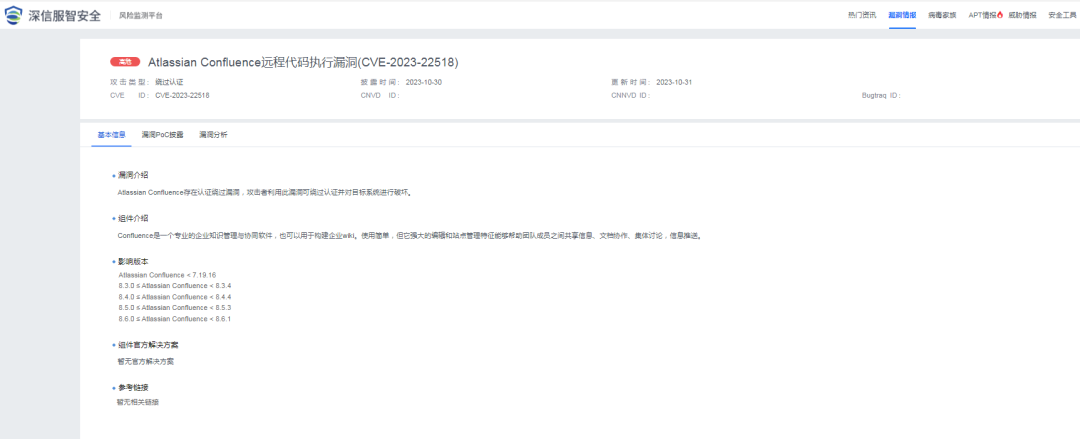This screenshot has height=439, width=1080.
Task: Click the 影响版本 section heading
Action: [133, 262]
